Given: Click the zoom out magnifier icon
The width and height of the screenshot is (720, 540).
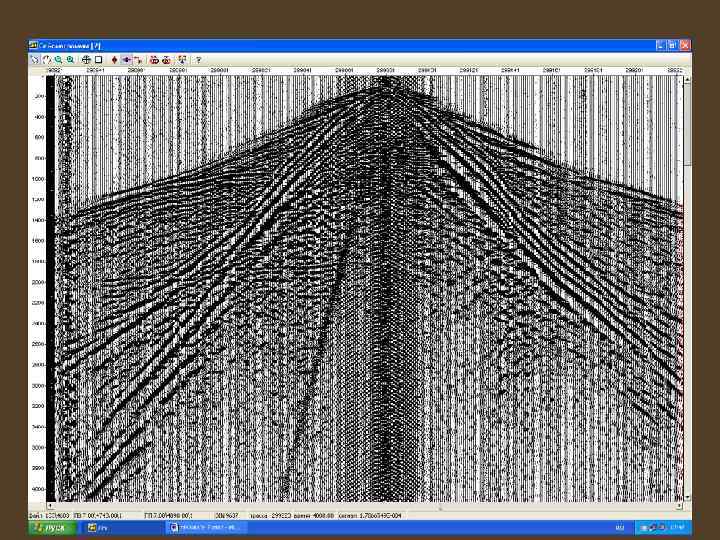Looking at the screenshot, I should [x=58, y=60].
